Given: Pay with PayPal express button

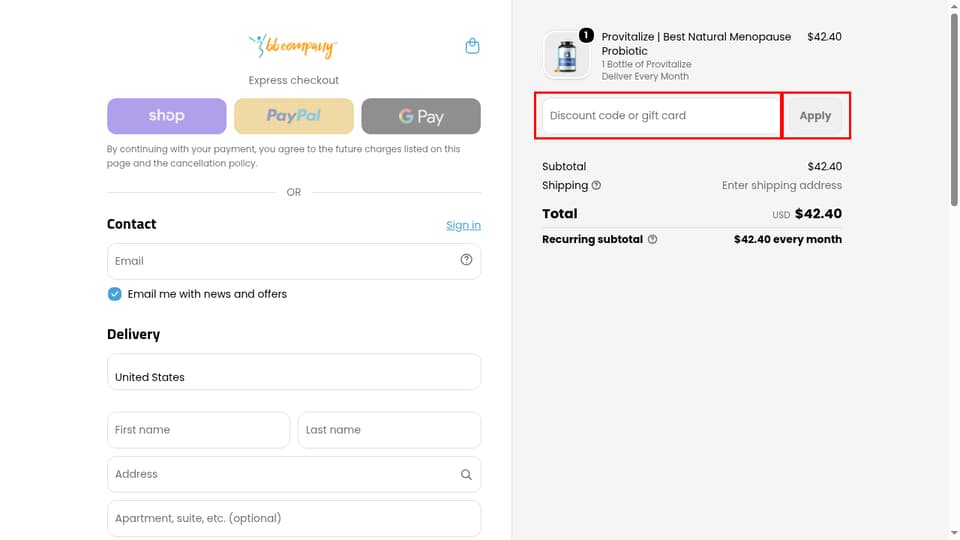Looking at the screenshot, I should (294, 116).
